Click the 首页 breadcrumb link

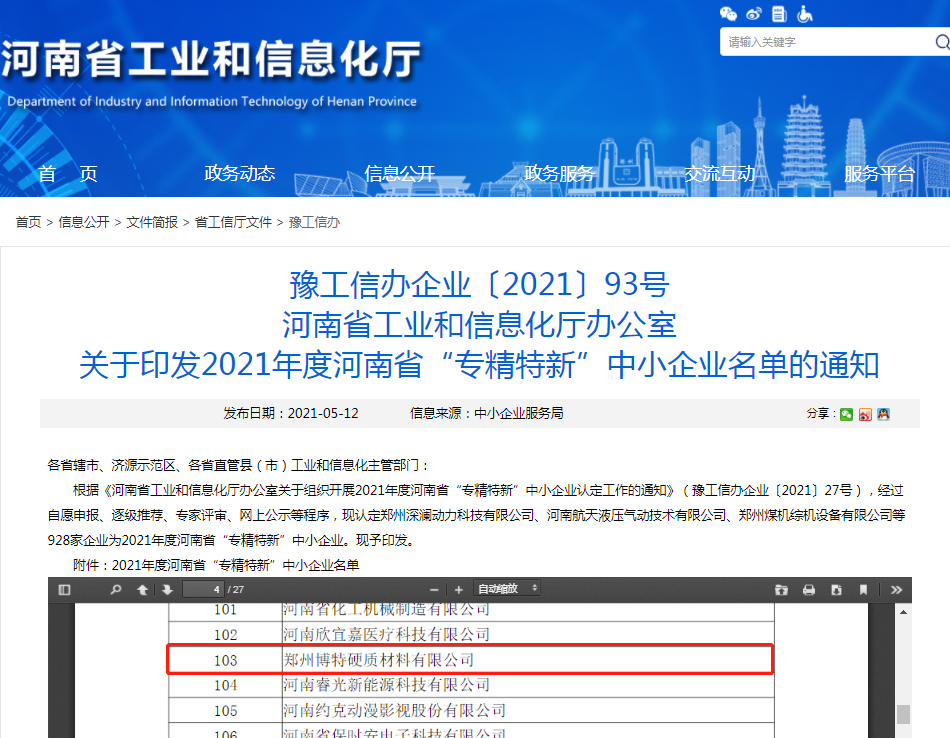pyautogui.click(x=28, y=222)
